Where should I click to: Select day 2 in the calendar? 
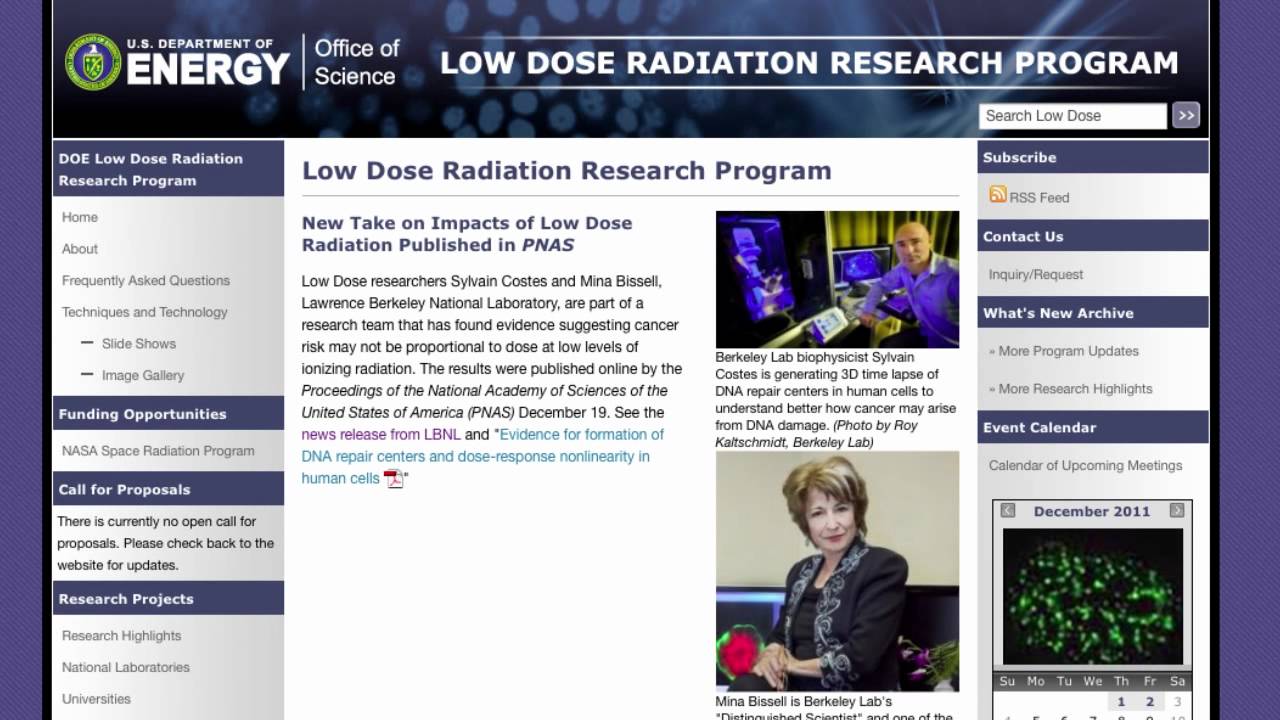[x=1150, y=702]
